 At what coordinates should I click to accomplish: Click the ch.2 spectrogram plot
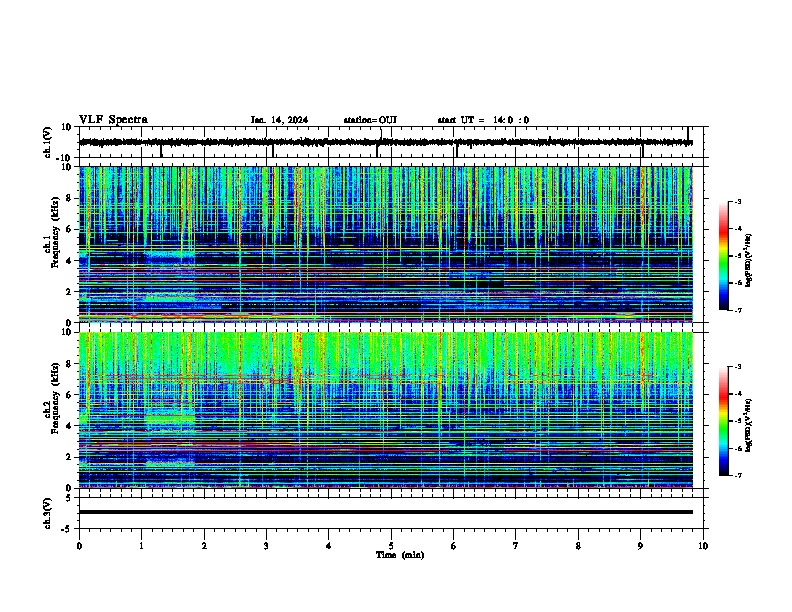click(386, 410)
